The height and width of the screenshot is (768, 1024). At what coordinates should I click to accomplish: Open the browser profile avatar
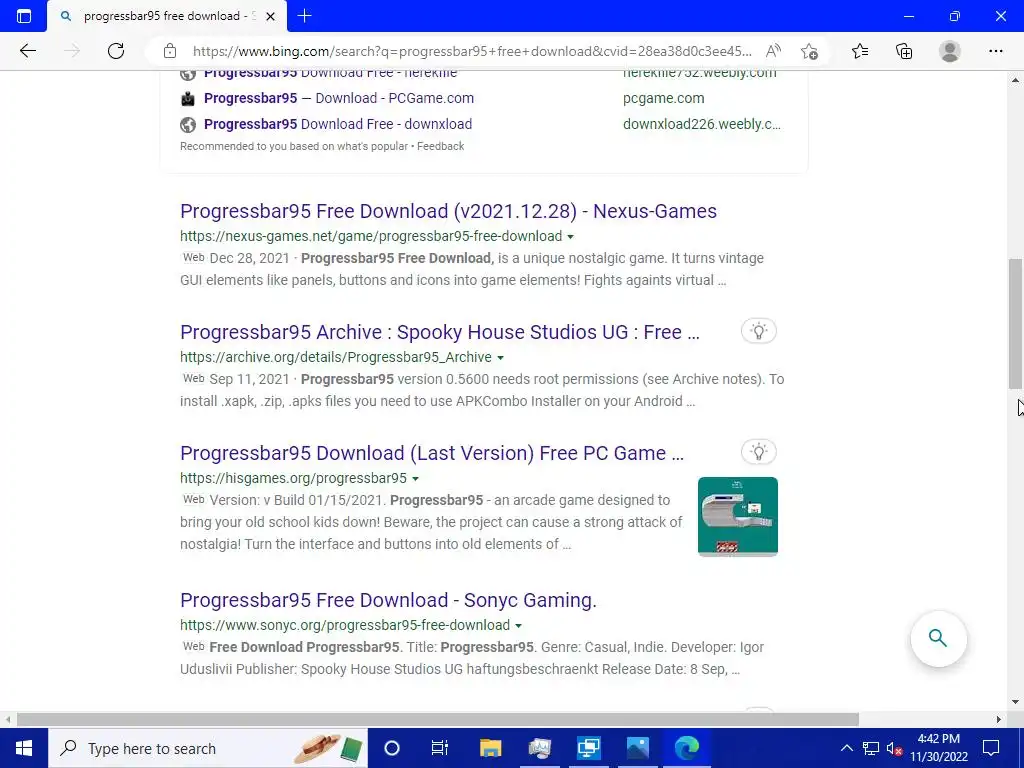pos(950,51)
